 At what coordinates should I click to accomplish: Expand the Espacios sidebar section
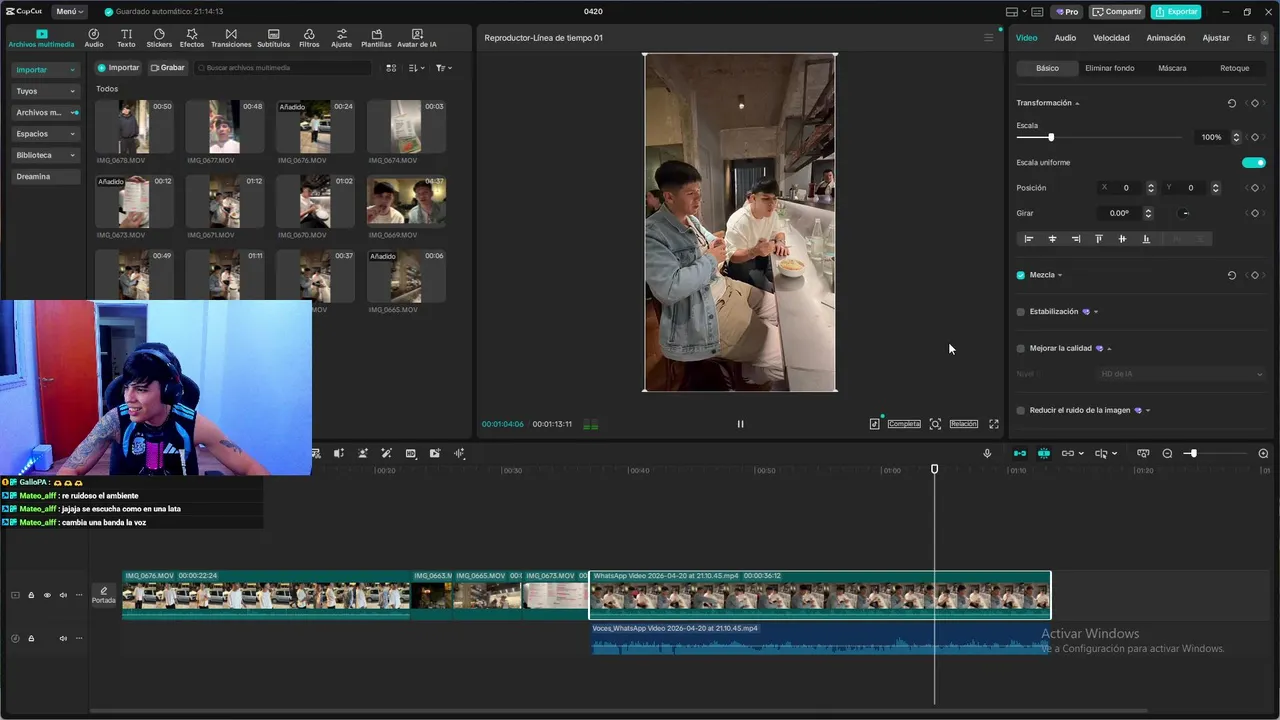point(46,134)
